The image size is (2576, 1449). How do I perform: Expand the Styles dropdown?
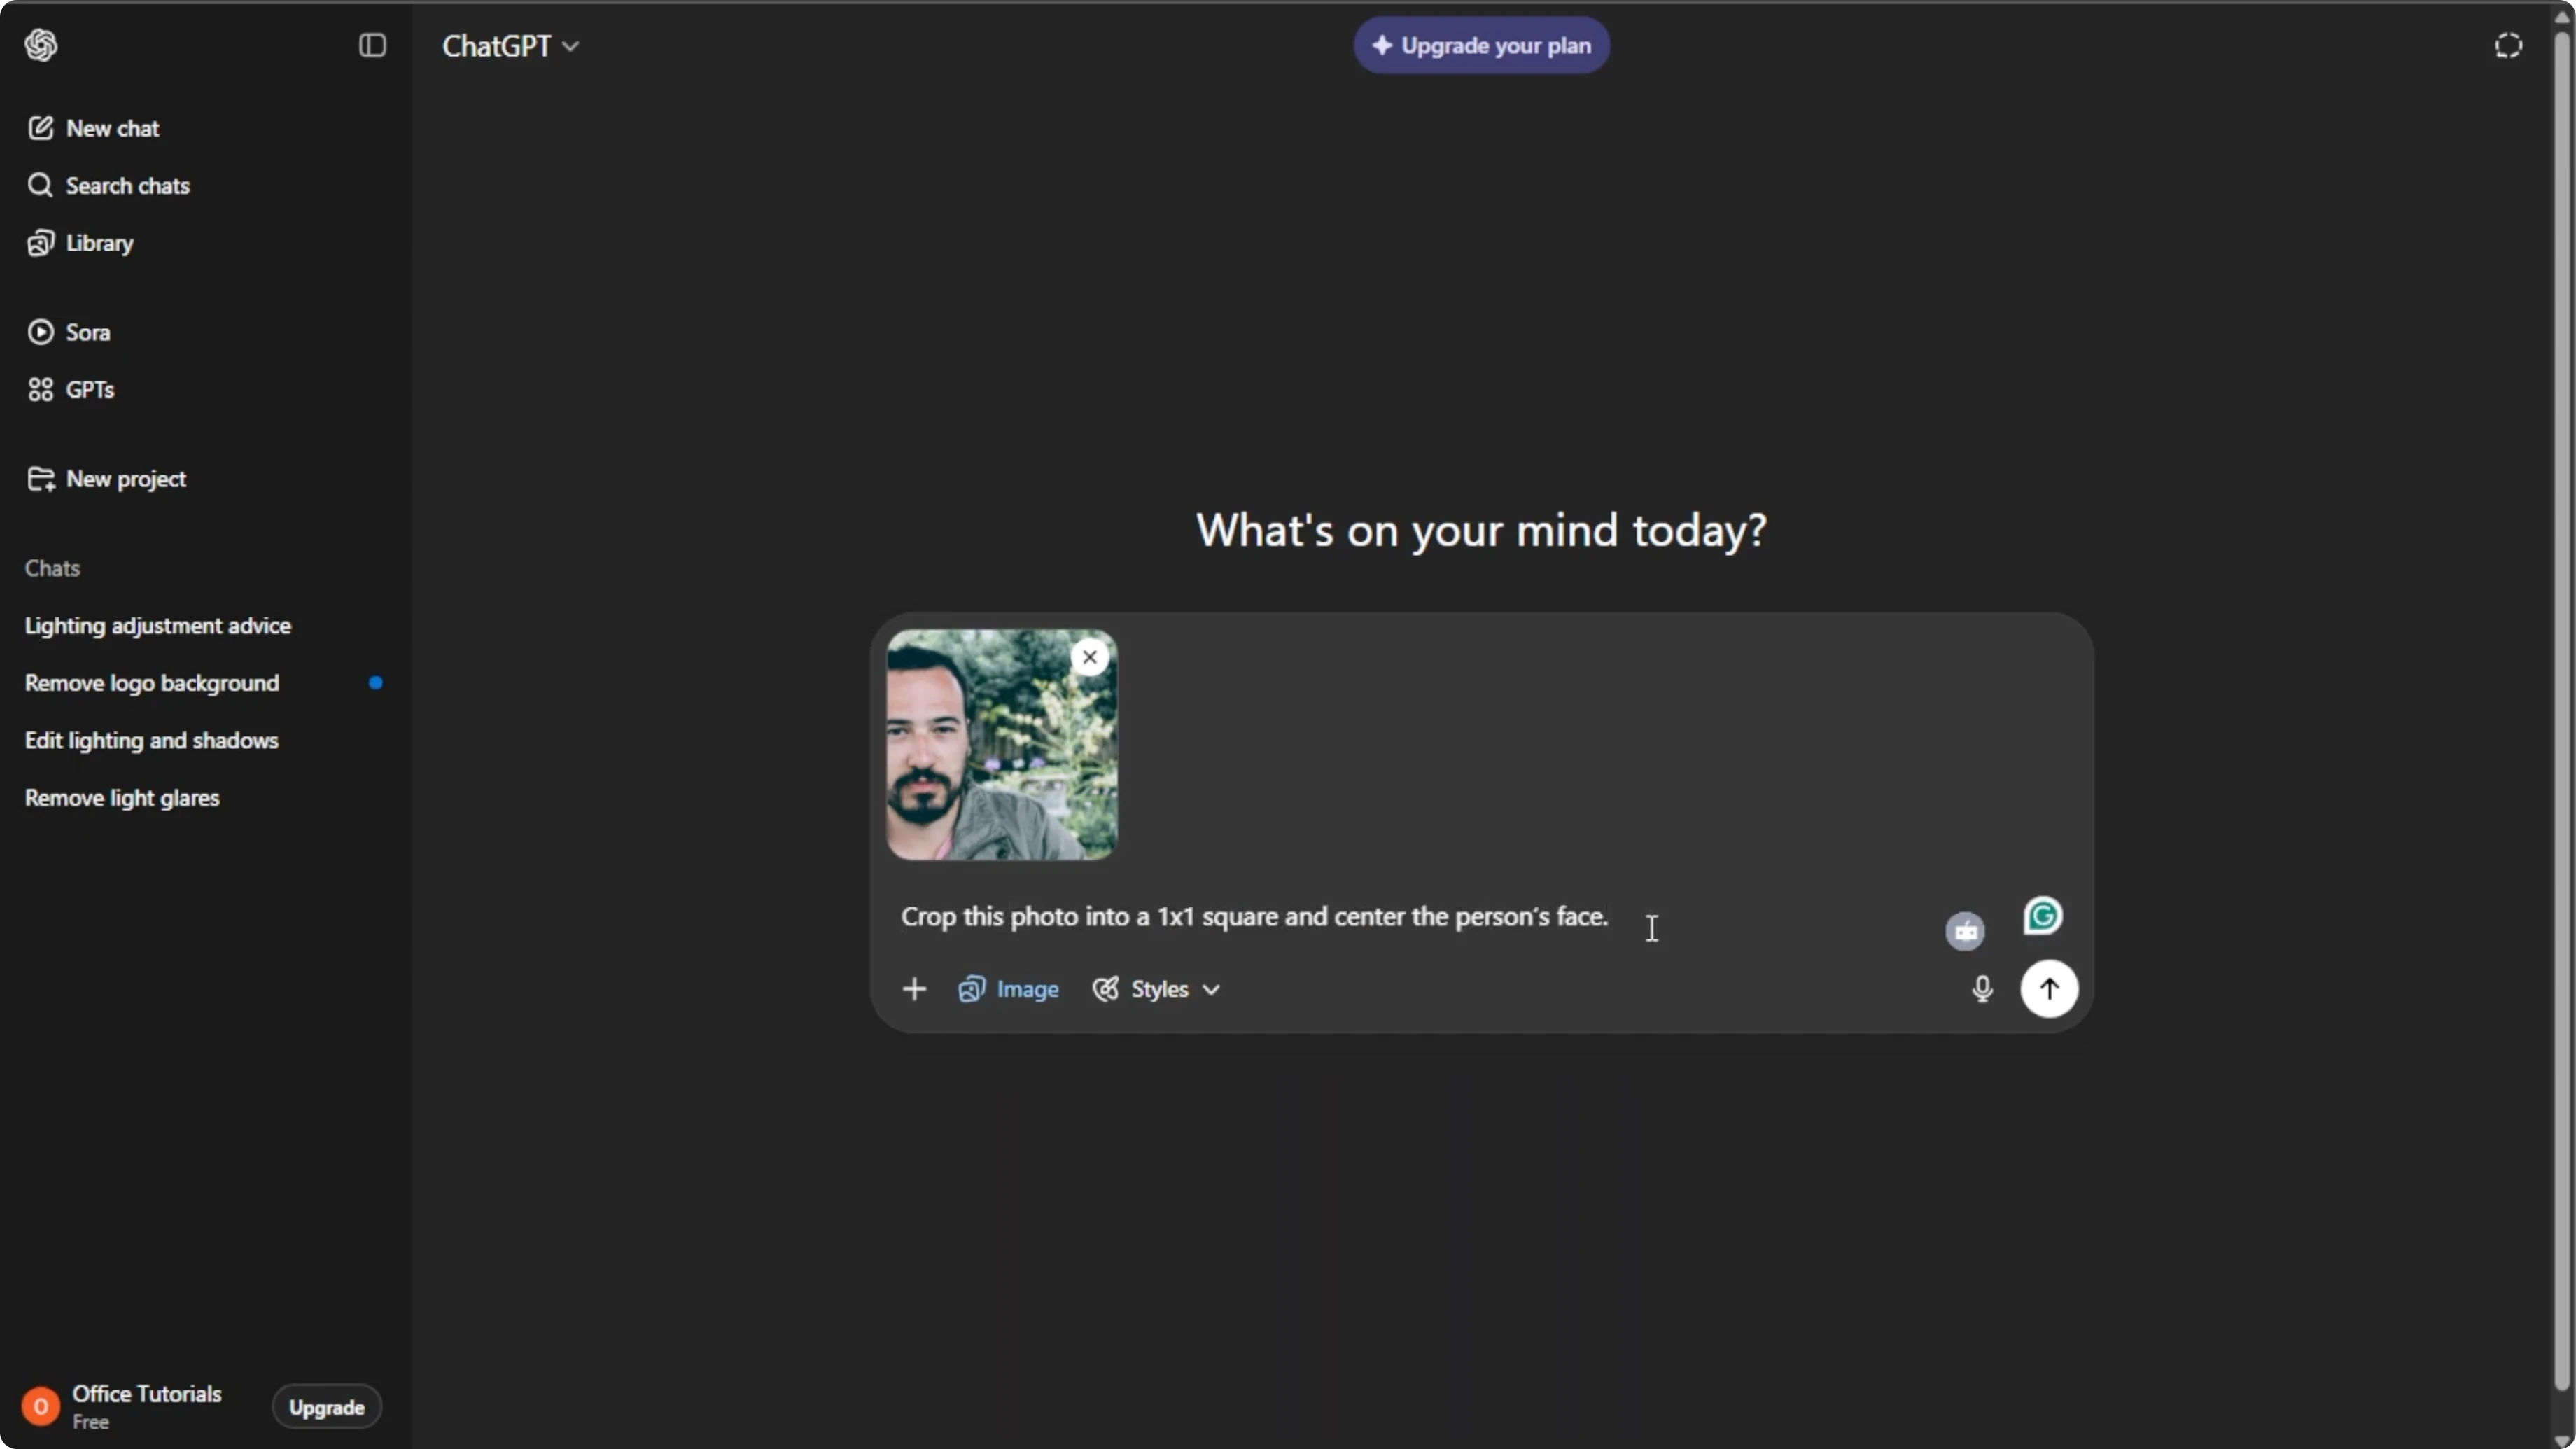(1156, 989)
